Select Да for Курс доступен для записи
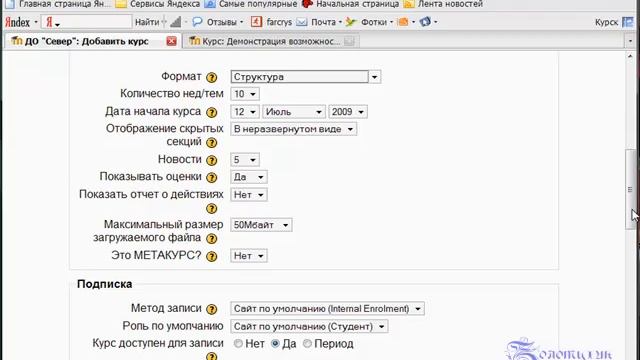The image size is (640, 360). coord(276,344)
